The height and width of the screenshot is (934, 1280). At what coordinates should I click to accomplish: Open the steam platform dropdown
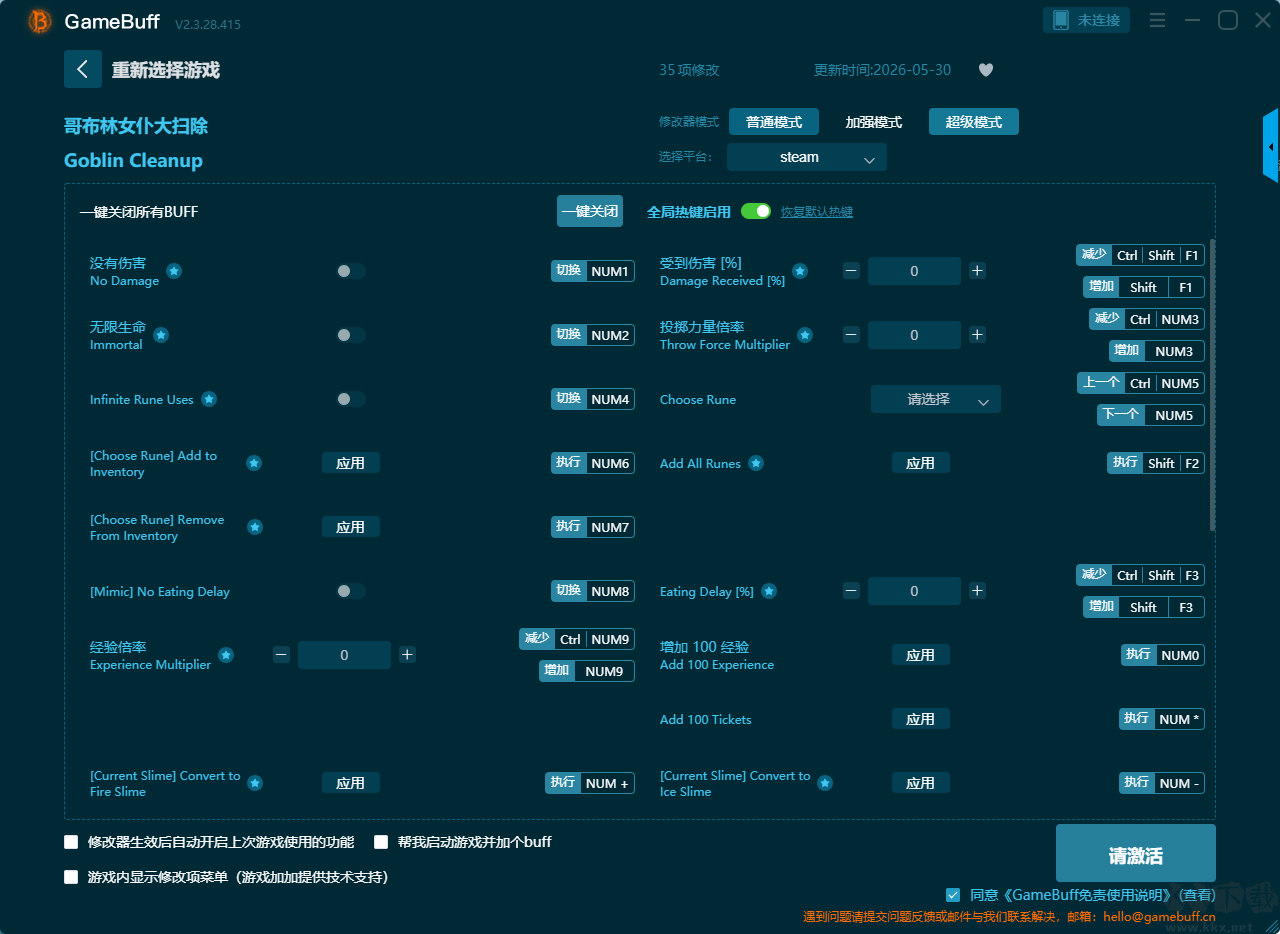click(x=807, y=157)
